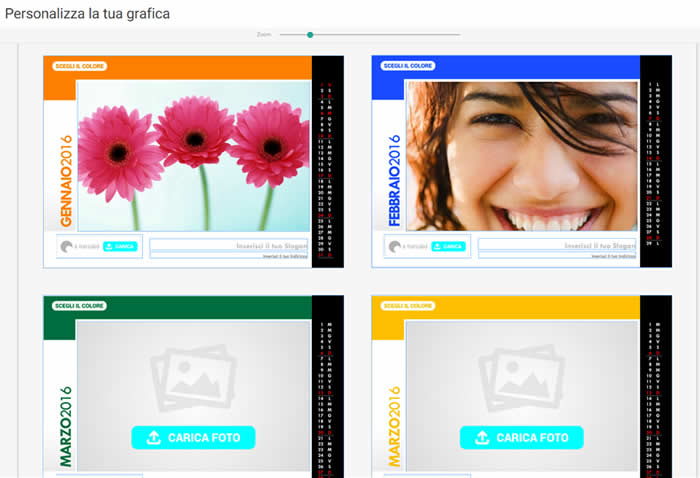Click the yellow MARZO2016 month label
The width and height of the screenshot is (700, 478).
pos(394,427)
